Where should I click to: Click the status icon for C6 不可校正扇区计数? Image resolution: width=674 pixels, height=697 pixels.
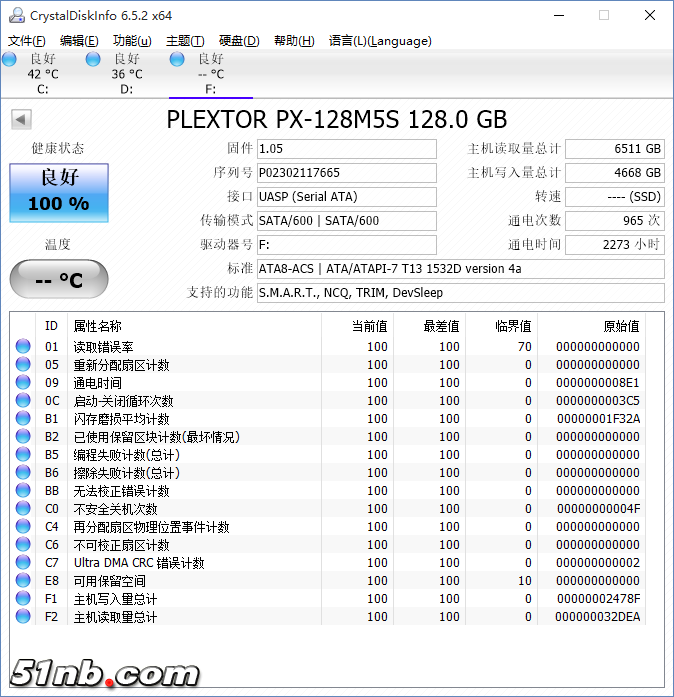(x=23, y=544)
